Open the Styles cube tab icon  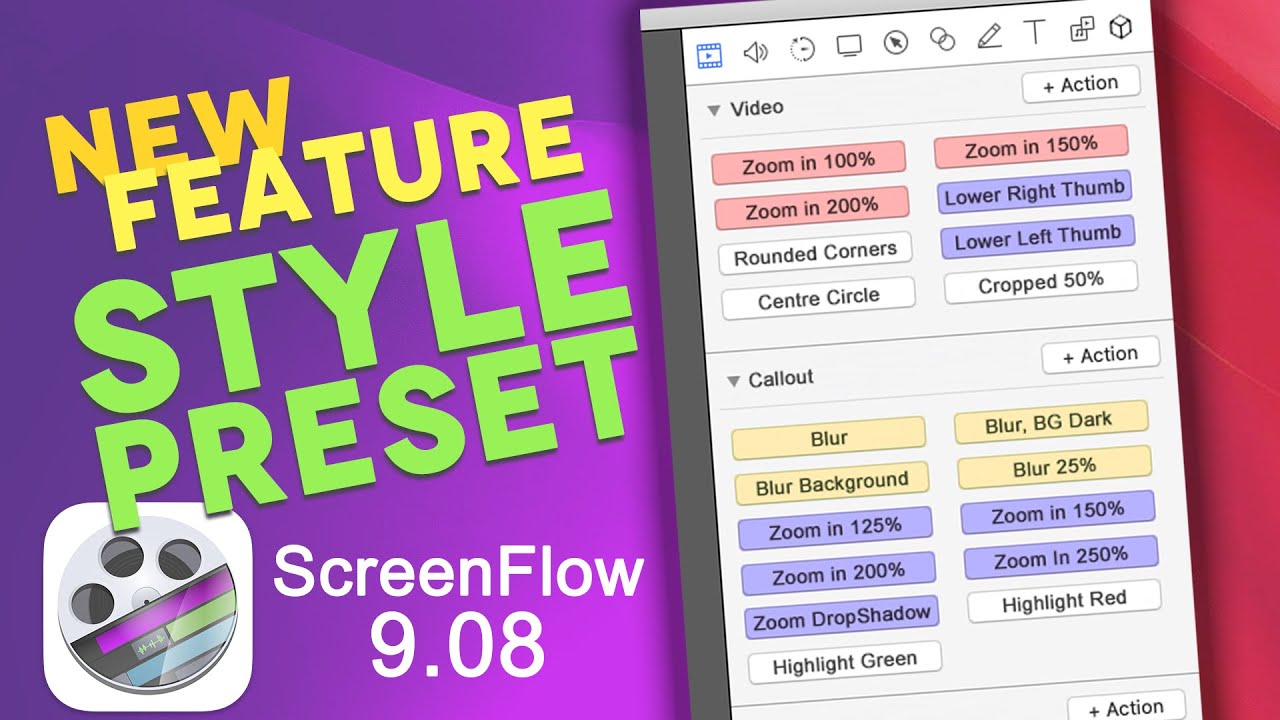(x=1122, y=27)
